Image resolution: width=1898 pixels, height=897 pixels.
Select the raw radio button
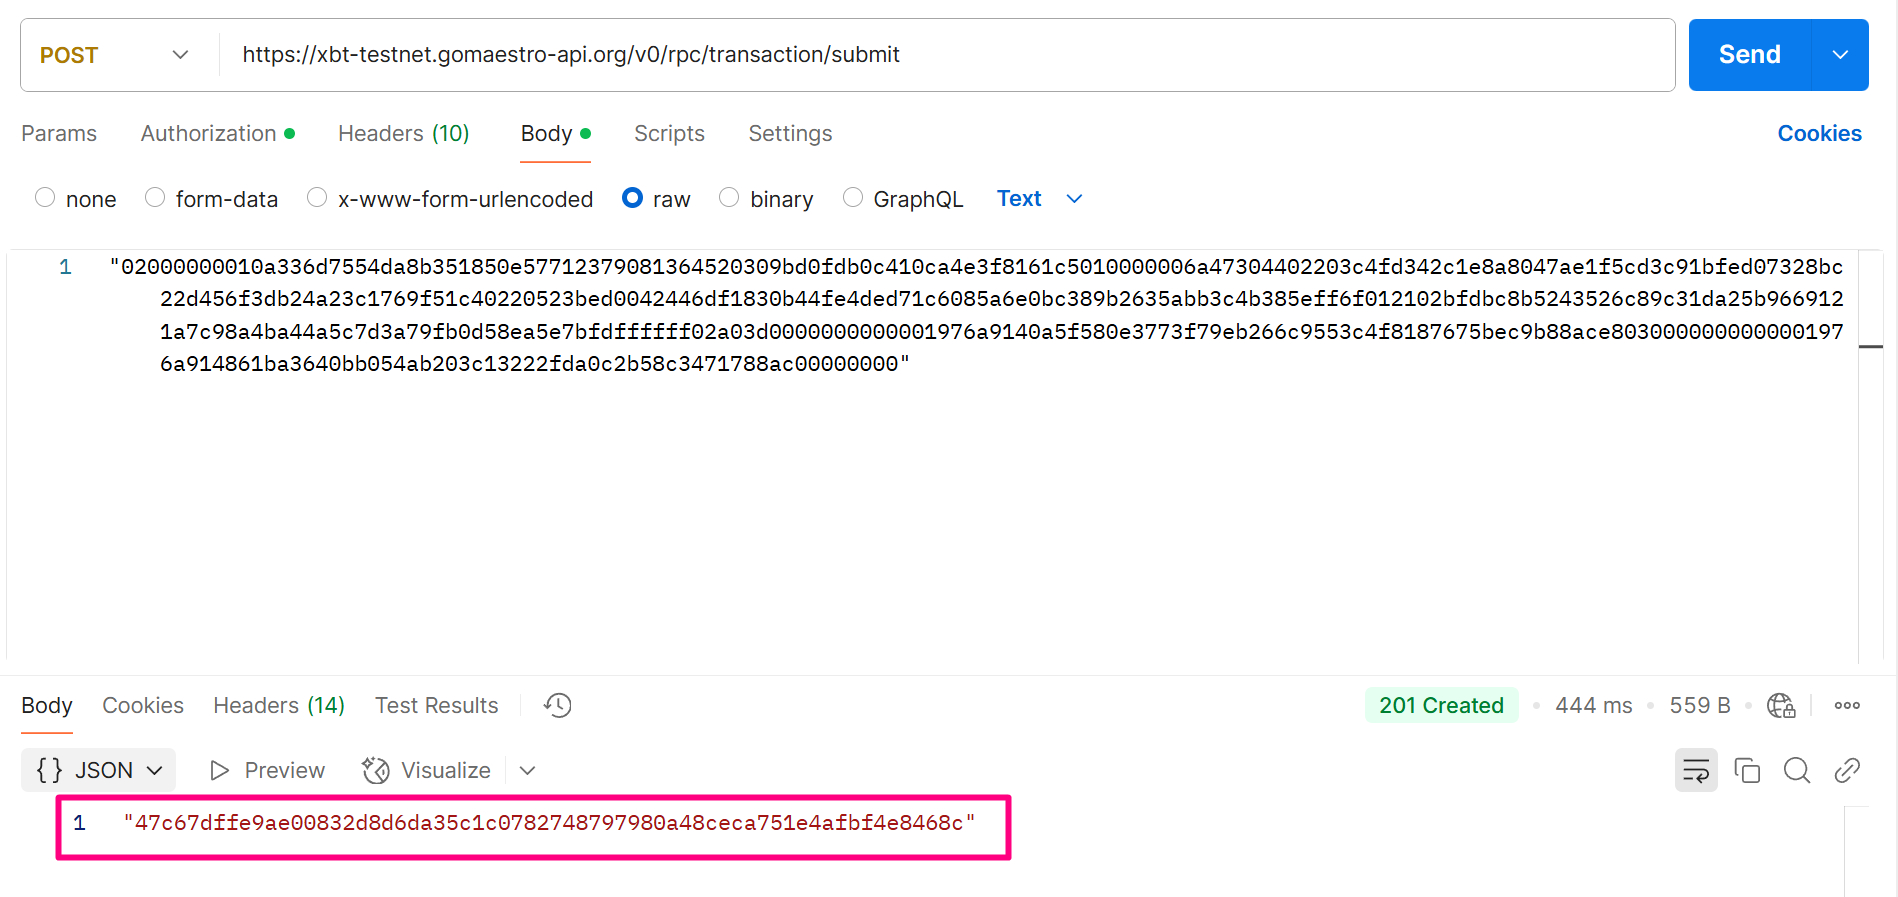(x=632, y=198)
